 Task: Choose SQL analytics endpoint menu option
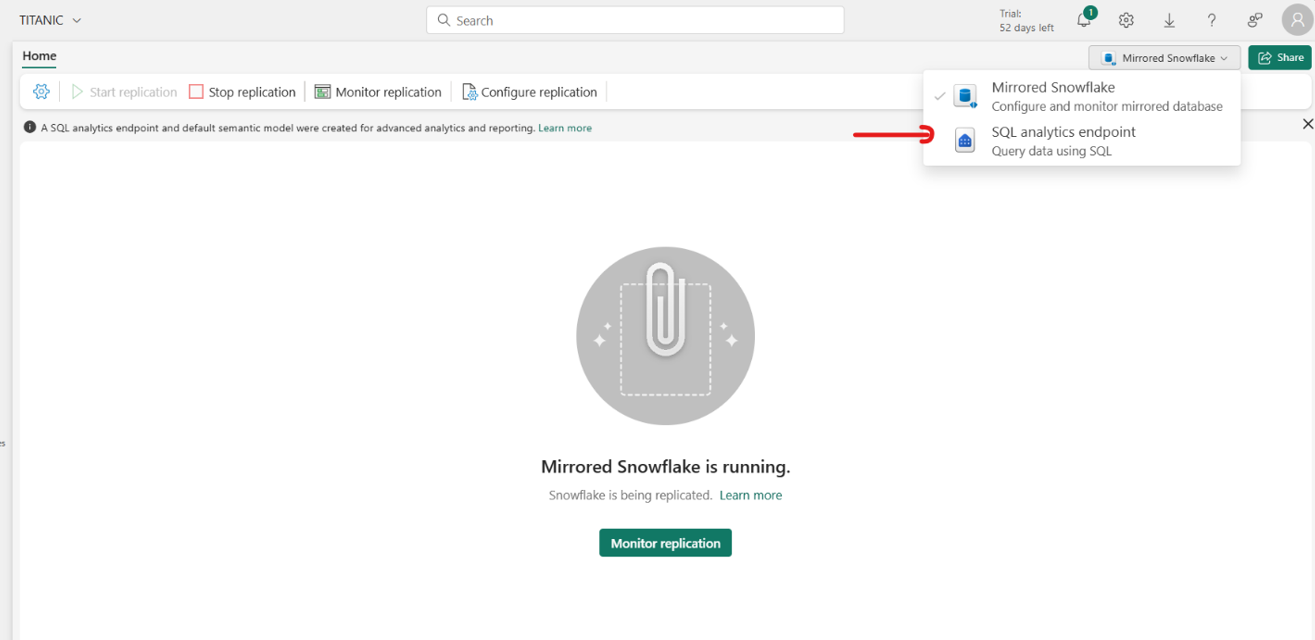coord(1082,141)
